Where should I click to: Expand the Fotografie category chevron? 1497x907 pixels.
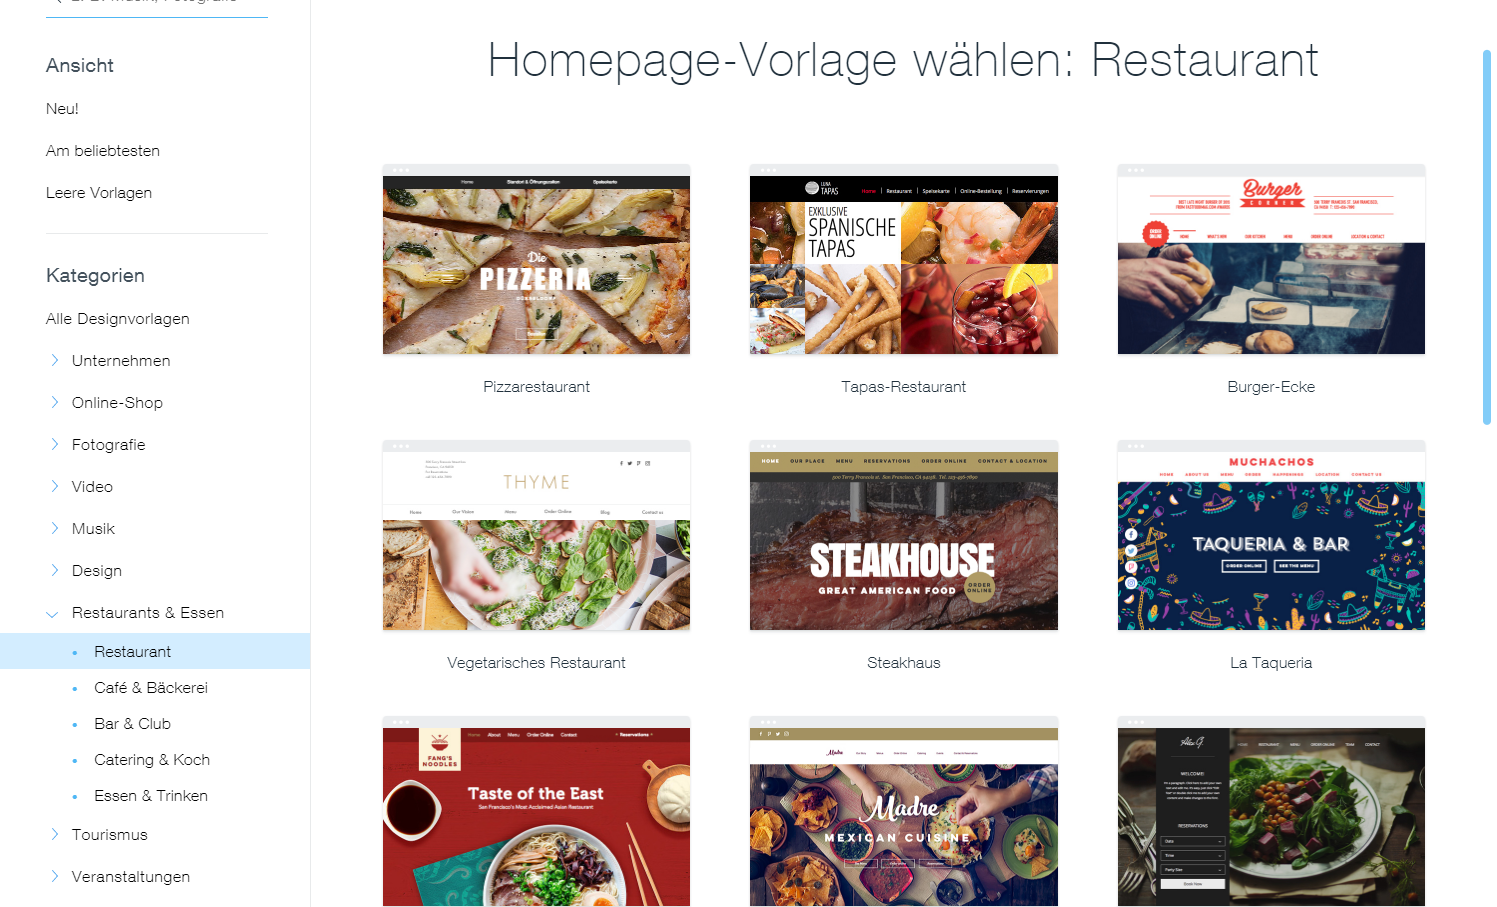pyautogui.click(x=54, y=444)
